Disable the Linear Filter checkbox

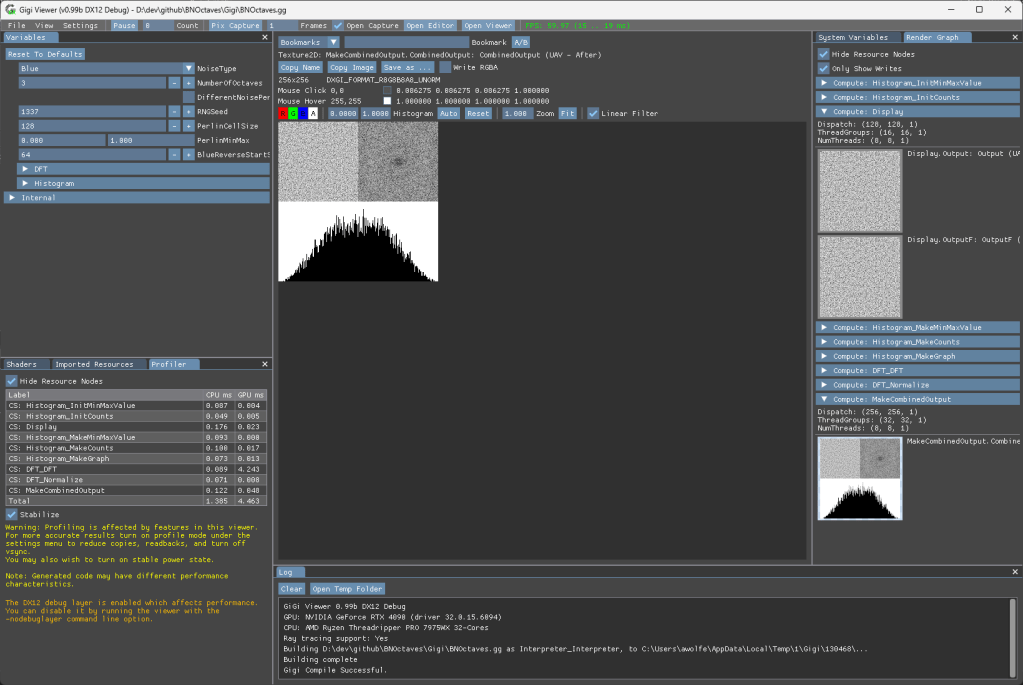(593, 114)
